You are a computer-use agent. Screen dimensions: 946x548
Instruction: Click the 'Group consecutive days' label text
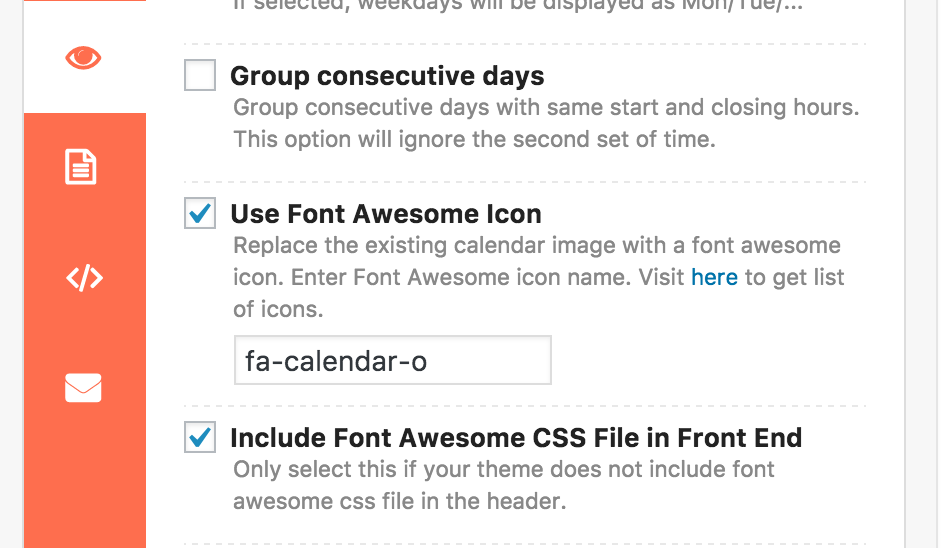coord(387,76)
